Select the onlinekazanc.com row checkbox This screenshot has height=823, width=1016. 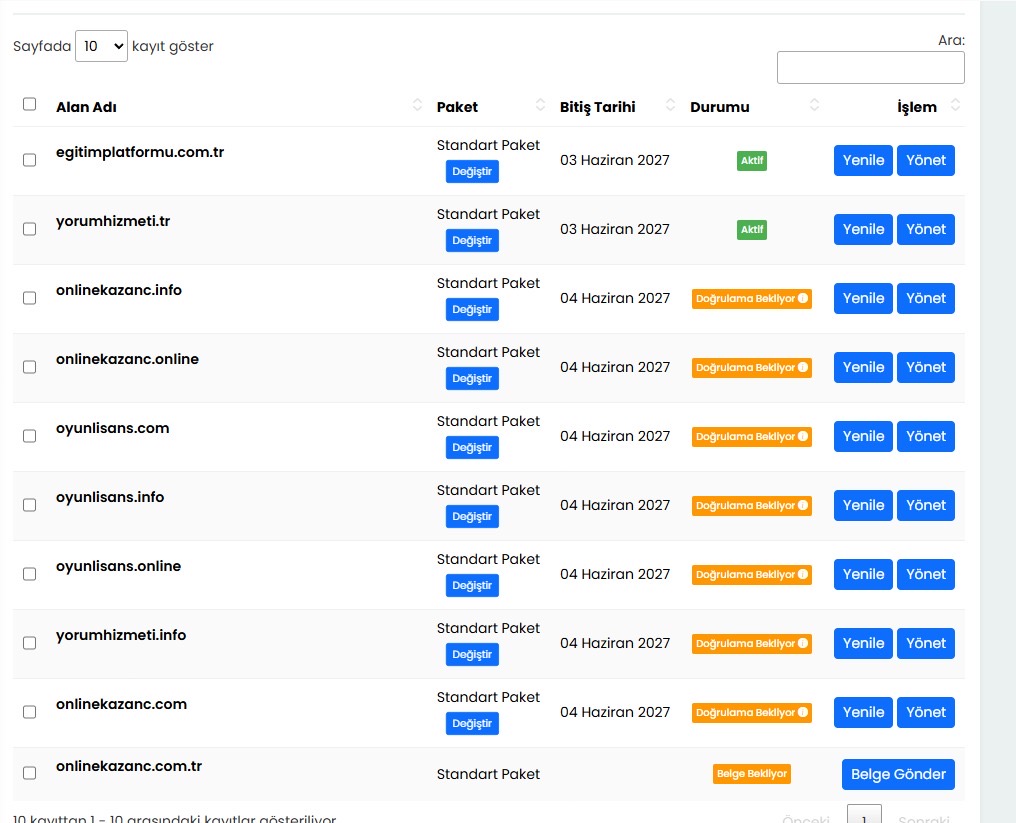pyautogui.click(x=29, y=712)
